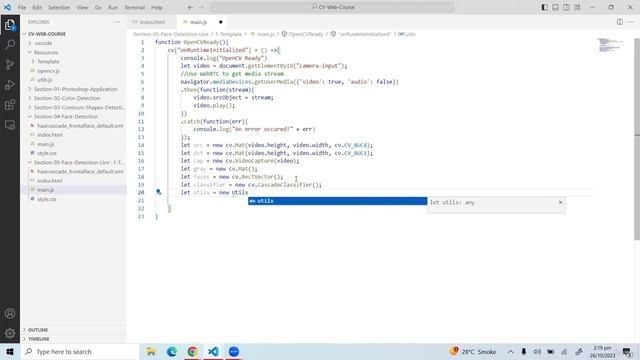This screenshot has width=640, height=360.
Task: Click the CV-Web-Course command center search
Action: coord(332,7)
